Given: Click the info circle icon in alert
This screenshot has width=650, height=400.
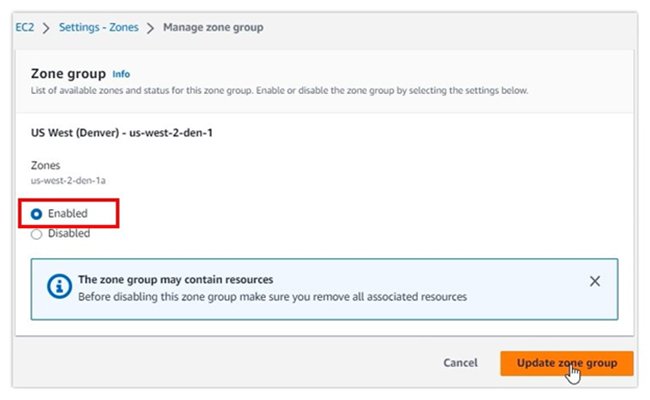Looking at the screenshot, I should pyautogui.click(x=57, y=288).
